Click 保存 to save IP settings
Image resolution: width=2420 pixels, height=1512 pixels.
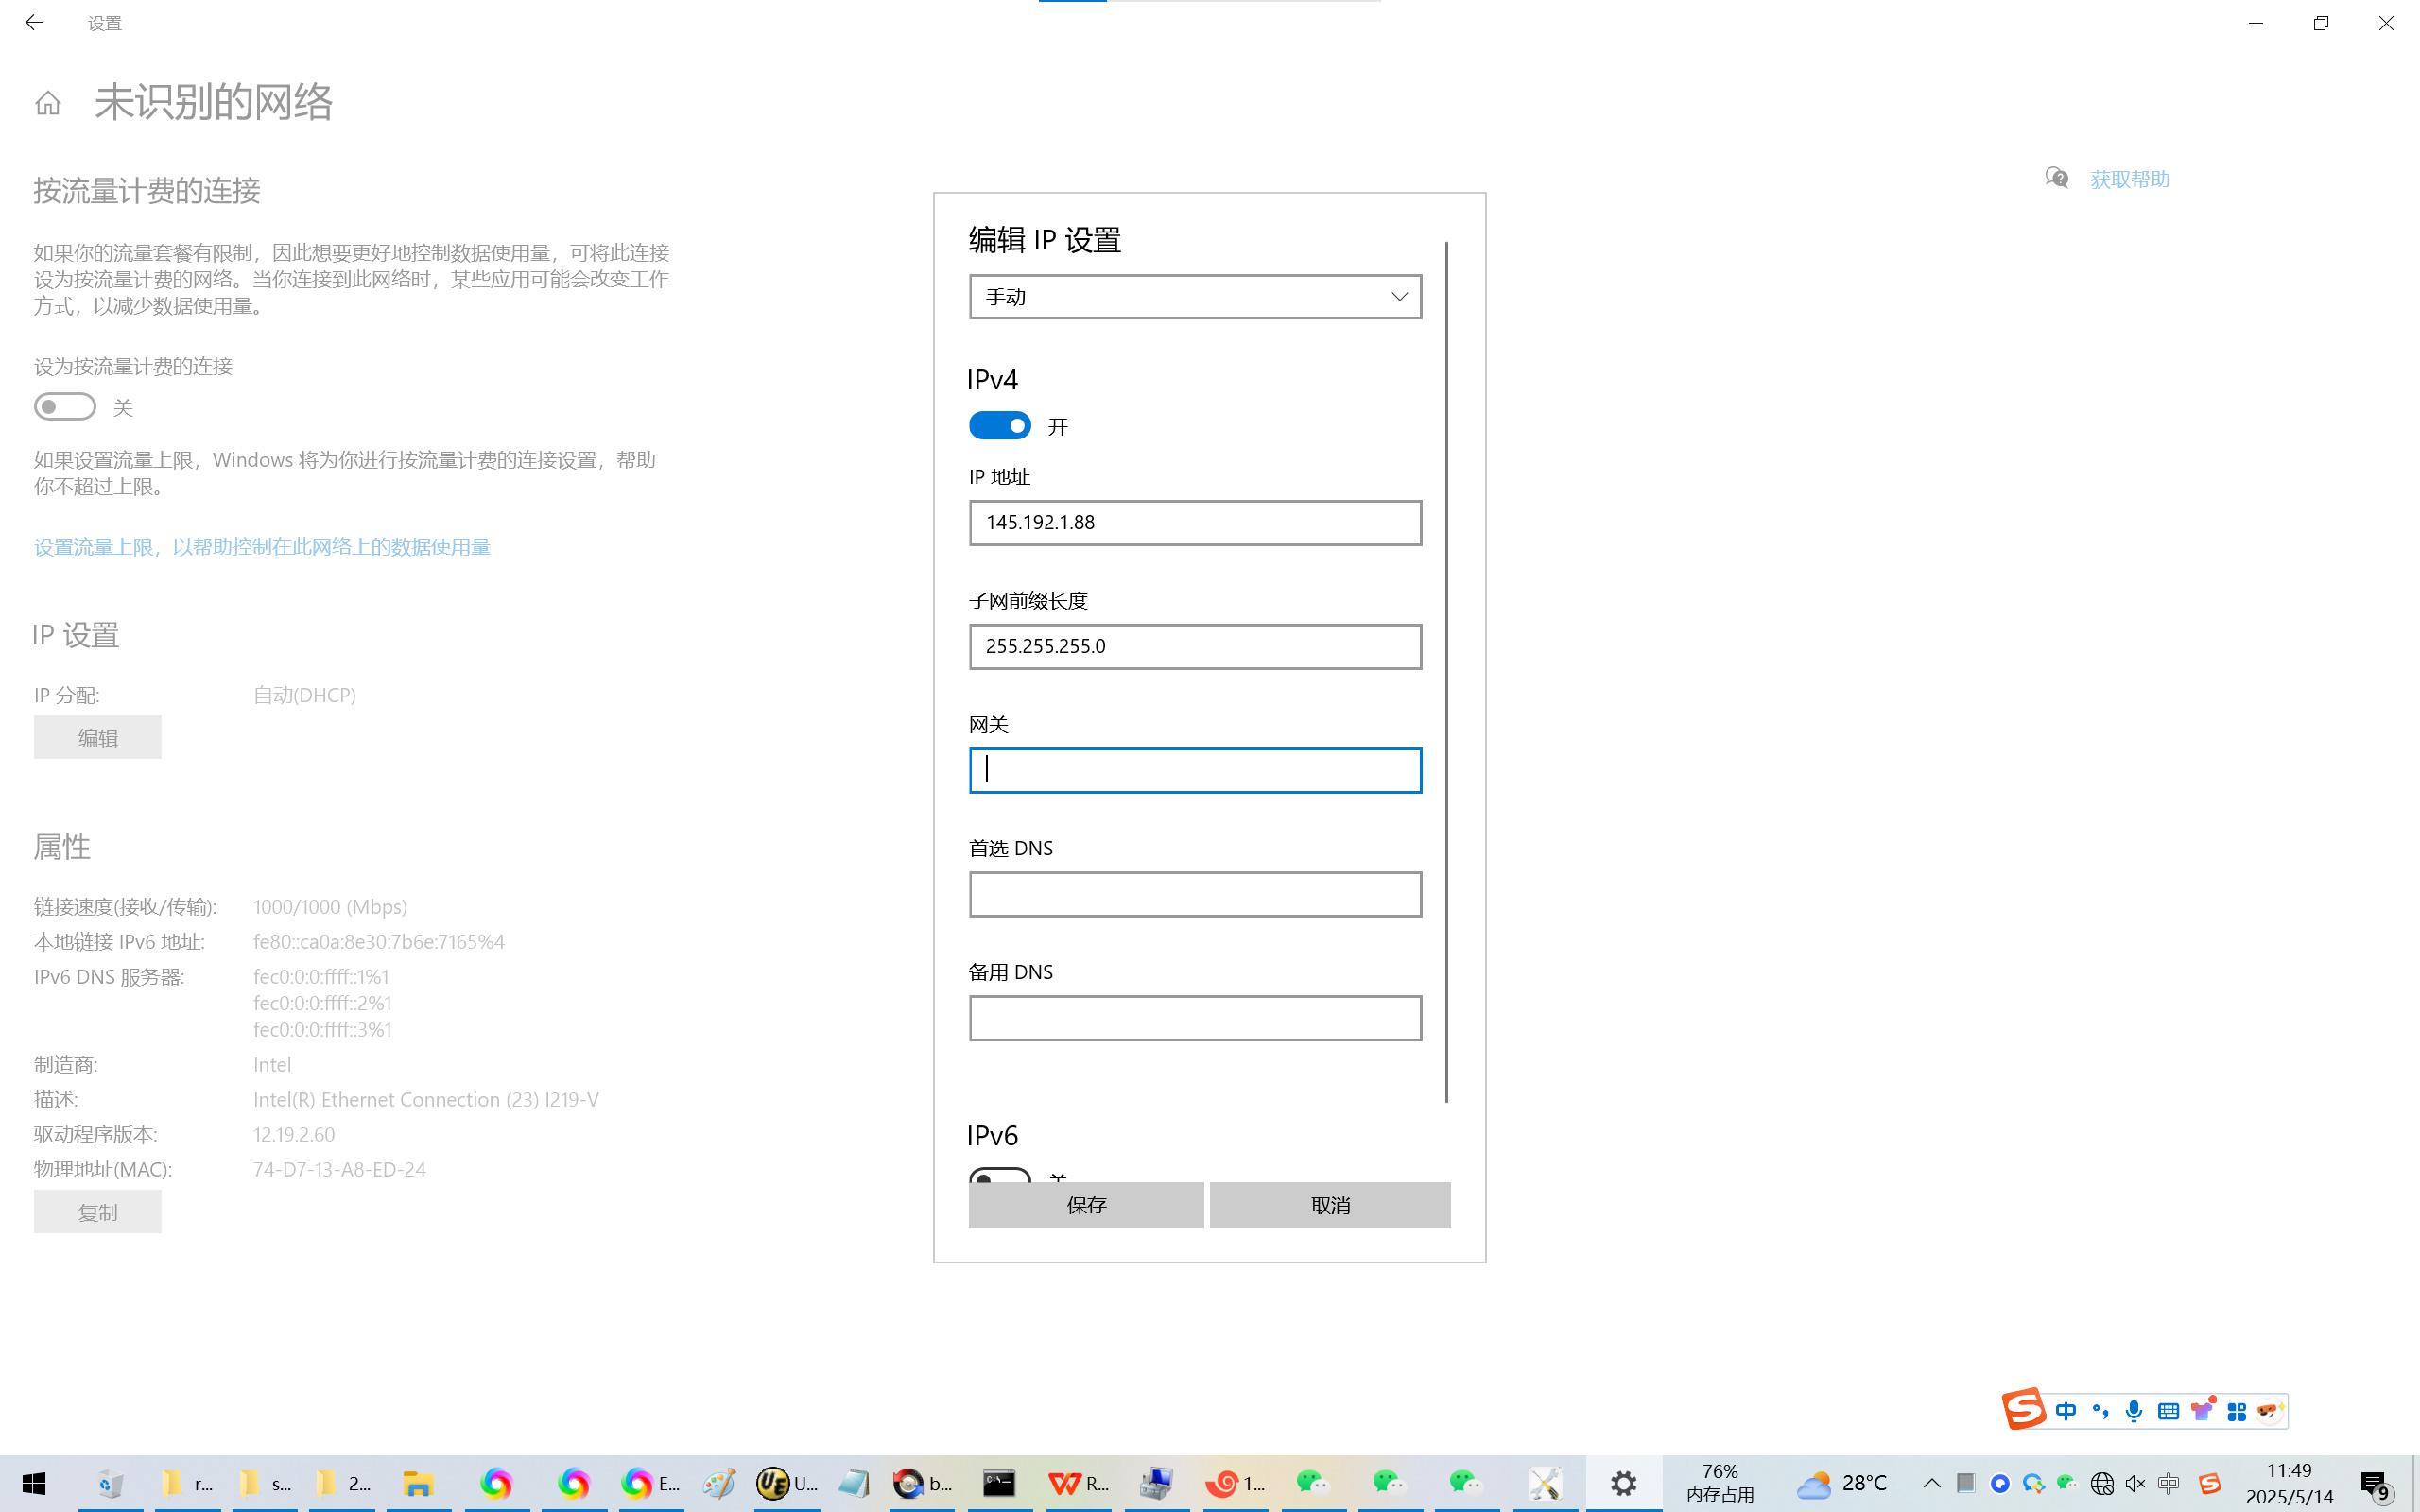point(1086,1205)
